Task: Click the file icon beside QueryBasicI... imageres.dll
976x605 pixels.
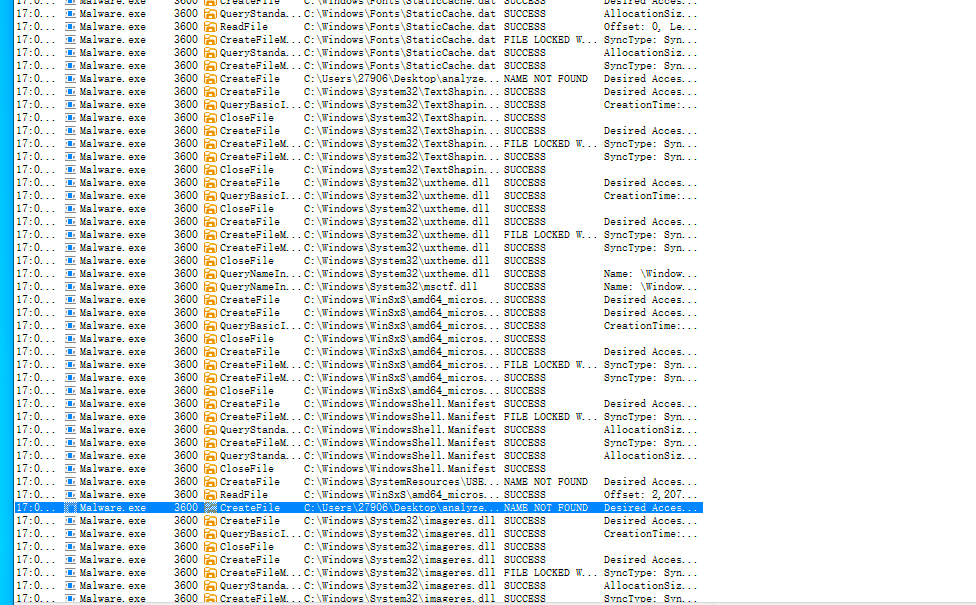Action: coord(210,534)
